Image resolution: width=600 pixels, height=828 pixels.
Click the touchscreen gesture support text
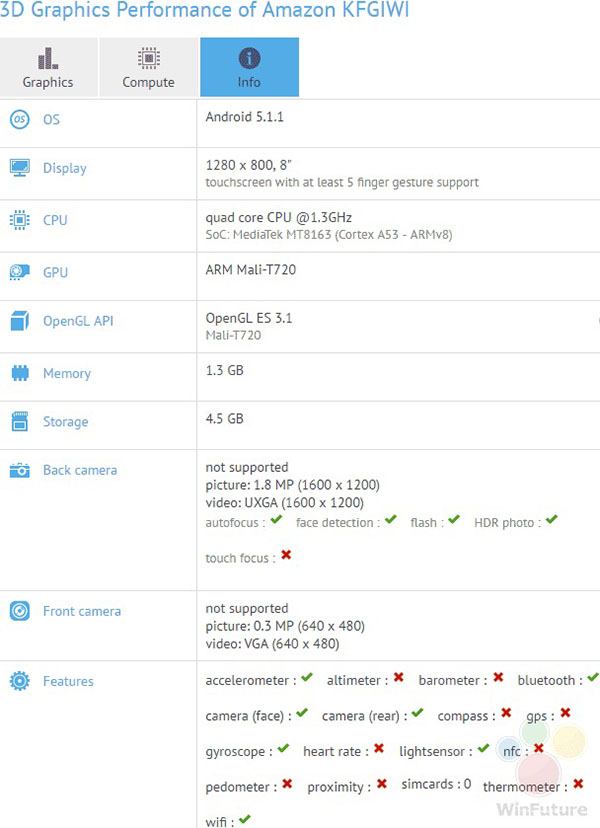coord(342,182)
